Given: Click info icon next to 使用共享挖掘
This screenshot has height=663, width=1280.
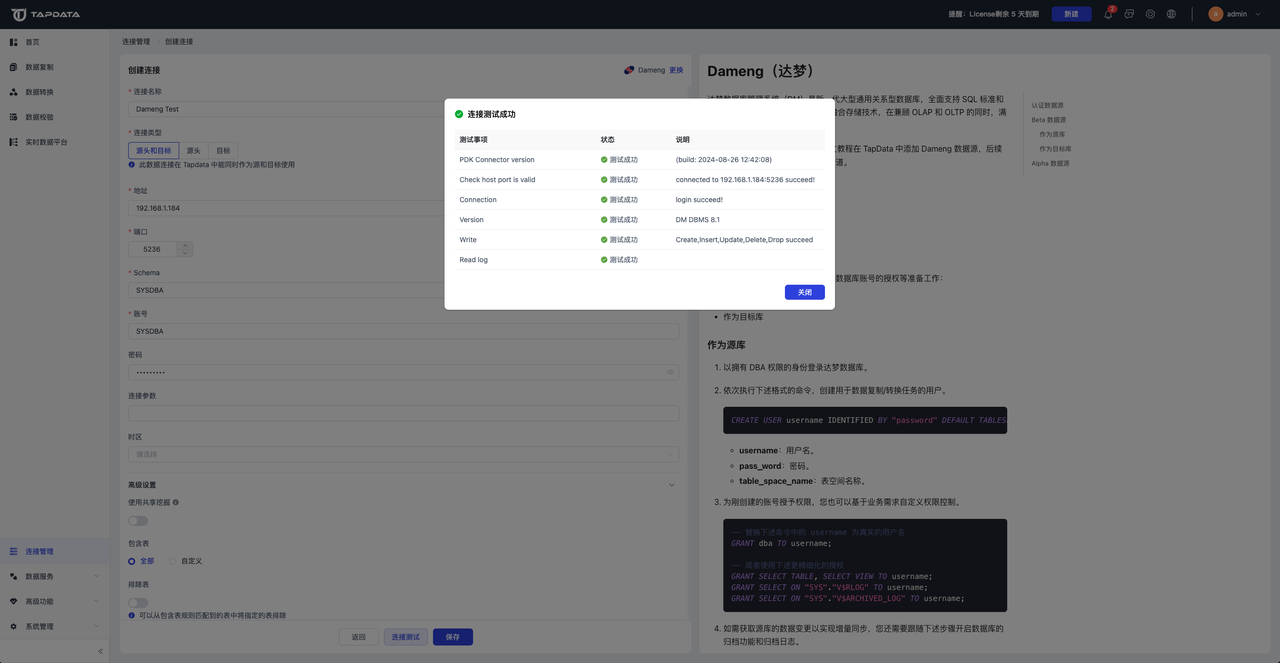Looking at the screenshot, I should [x=176, y=502].
